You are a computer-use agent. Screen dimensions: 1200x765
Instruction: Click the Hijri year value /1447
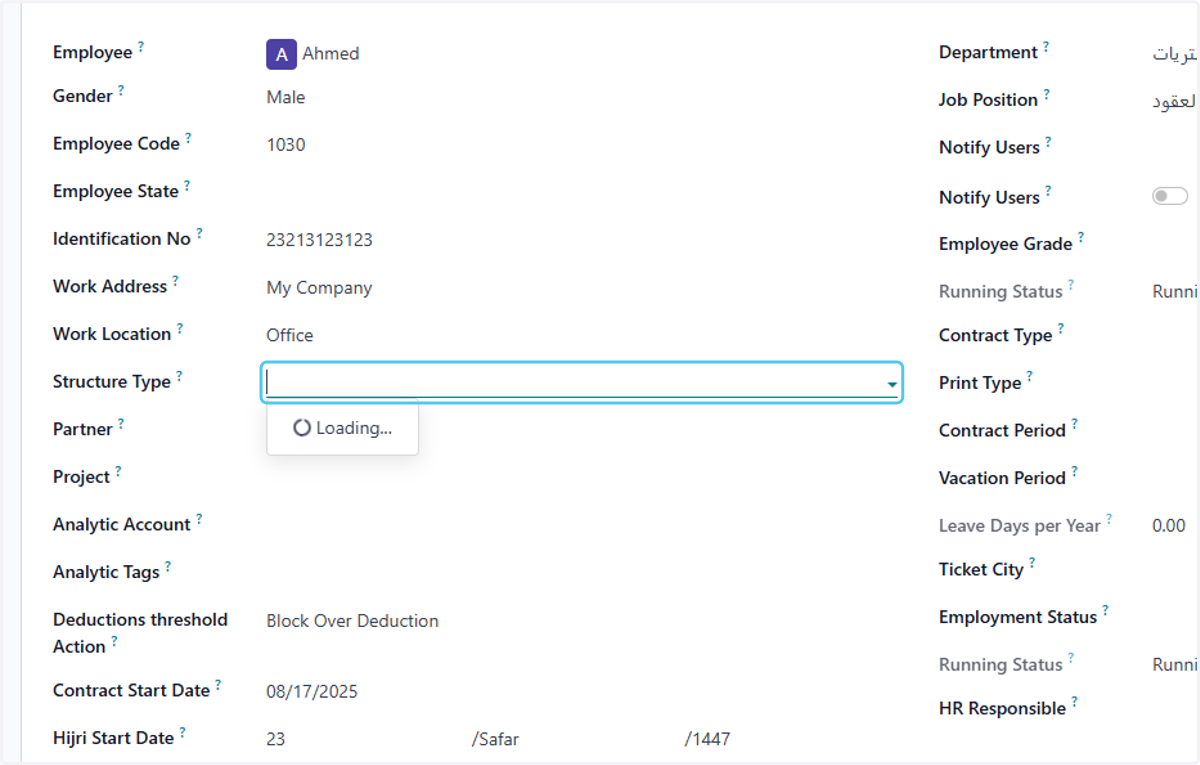[707, 740]
